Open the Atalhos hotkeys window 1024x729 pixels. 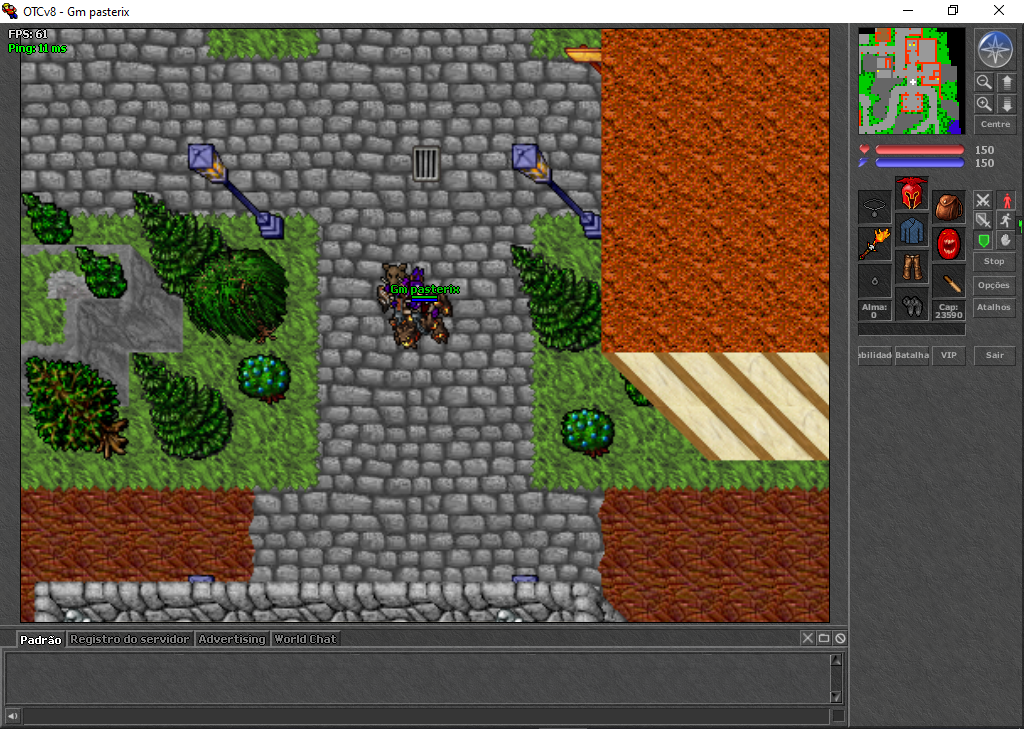[994, 307]
